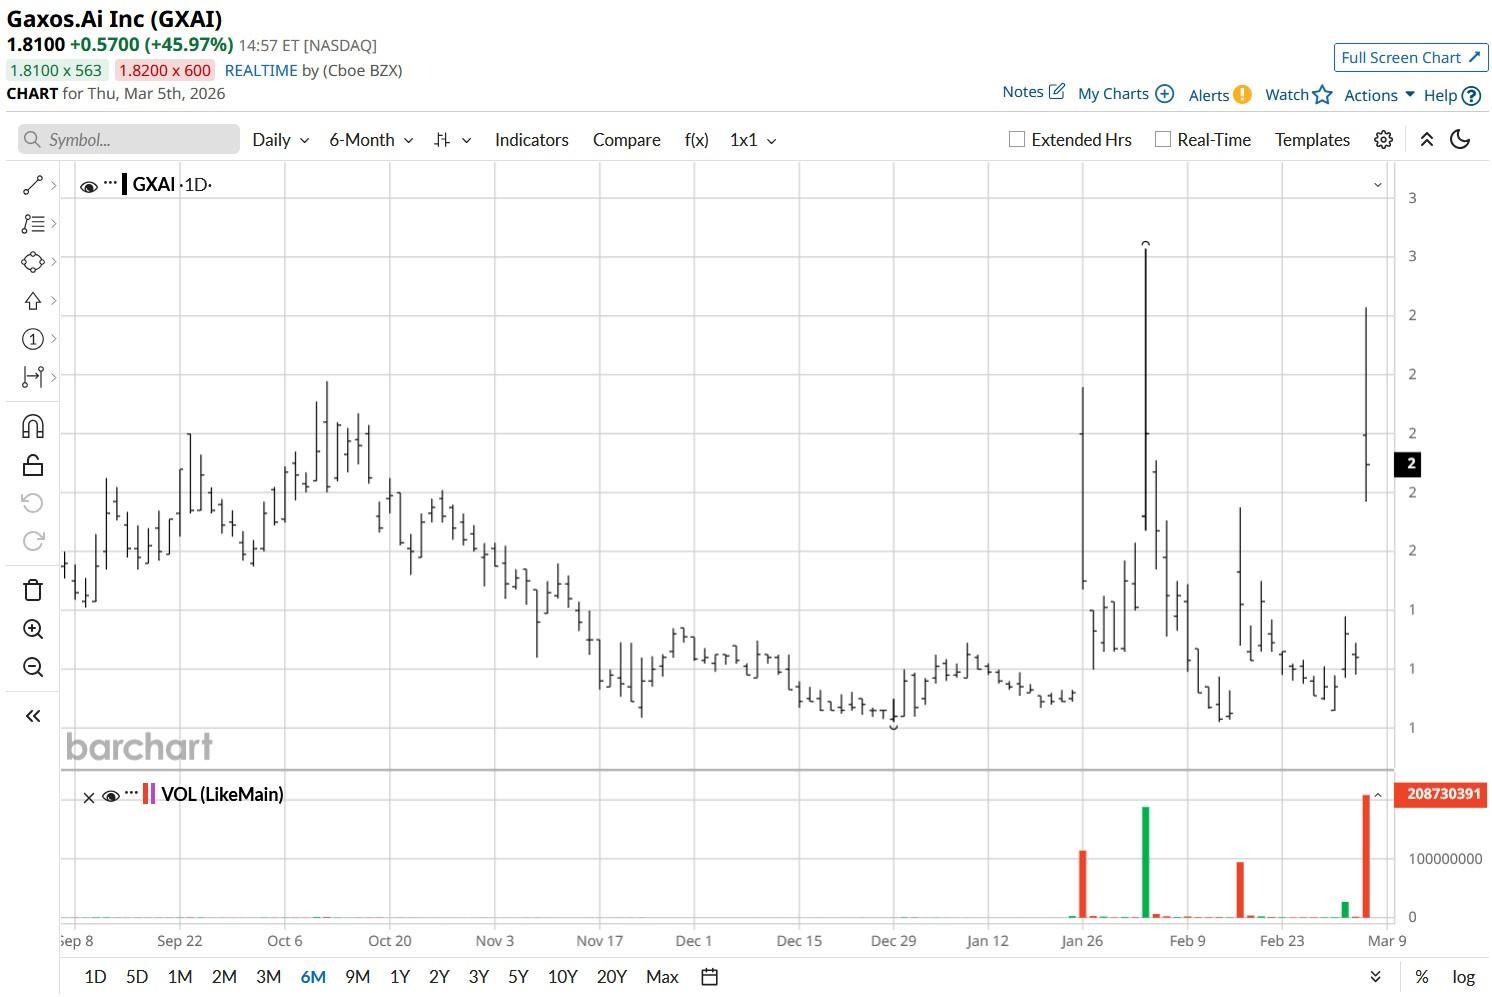This screenshot has width=1492, height=997.
Task: Remove the VOL indicator pane
Action: (x=88, y=797)
